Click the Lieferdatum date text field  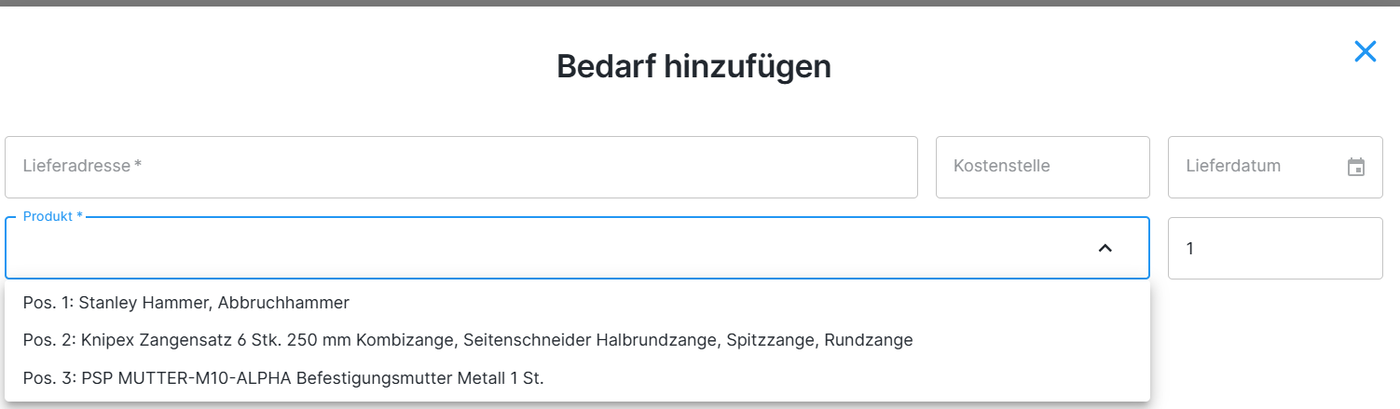click(1250, 167)
